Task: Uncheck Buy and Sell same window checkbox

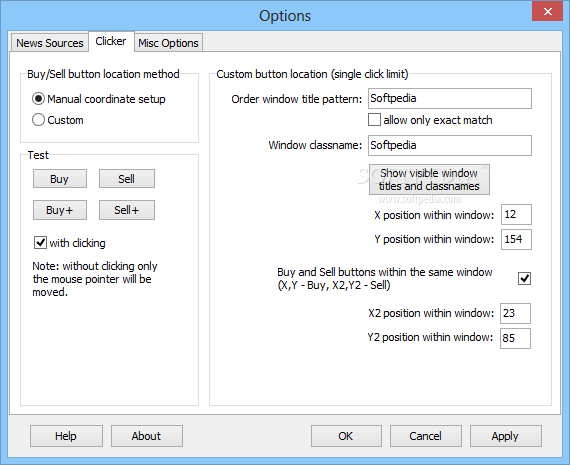Action: pos(524,278)
